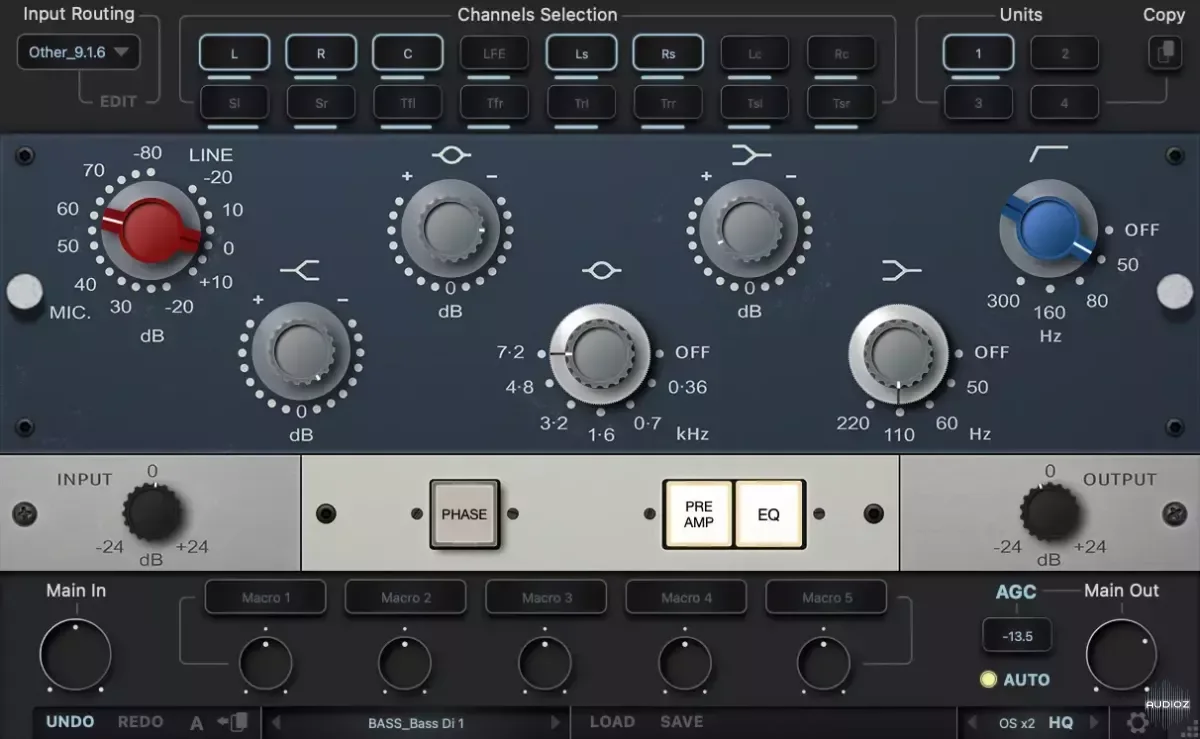Select the Tfl channel button
Image resolution: width=1200 pixels, height=739 pixels.
408,102
